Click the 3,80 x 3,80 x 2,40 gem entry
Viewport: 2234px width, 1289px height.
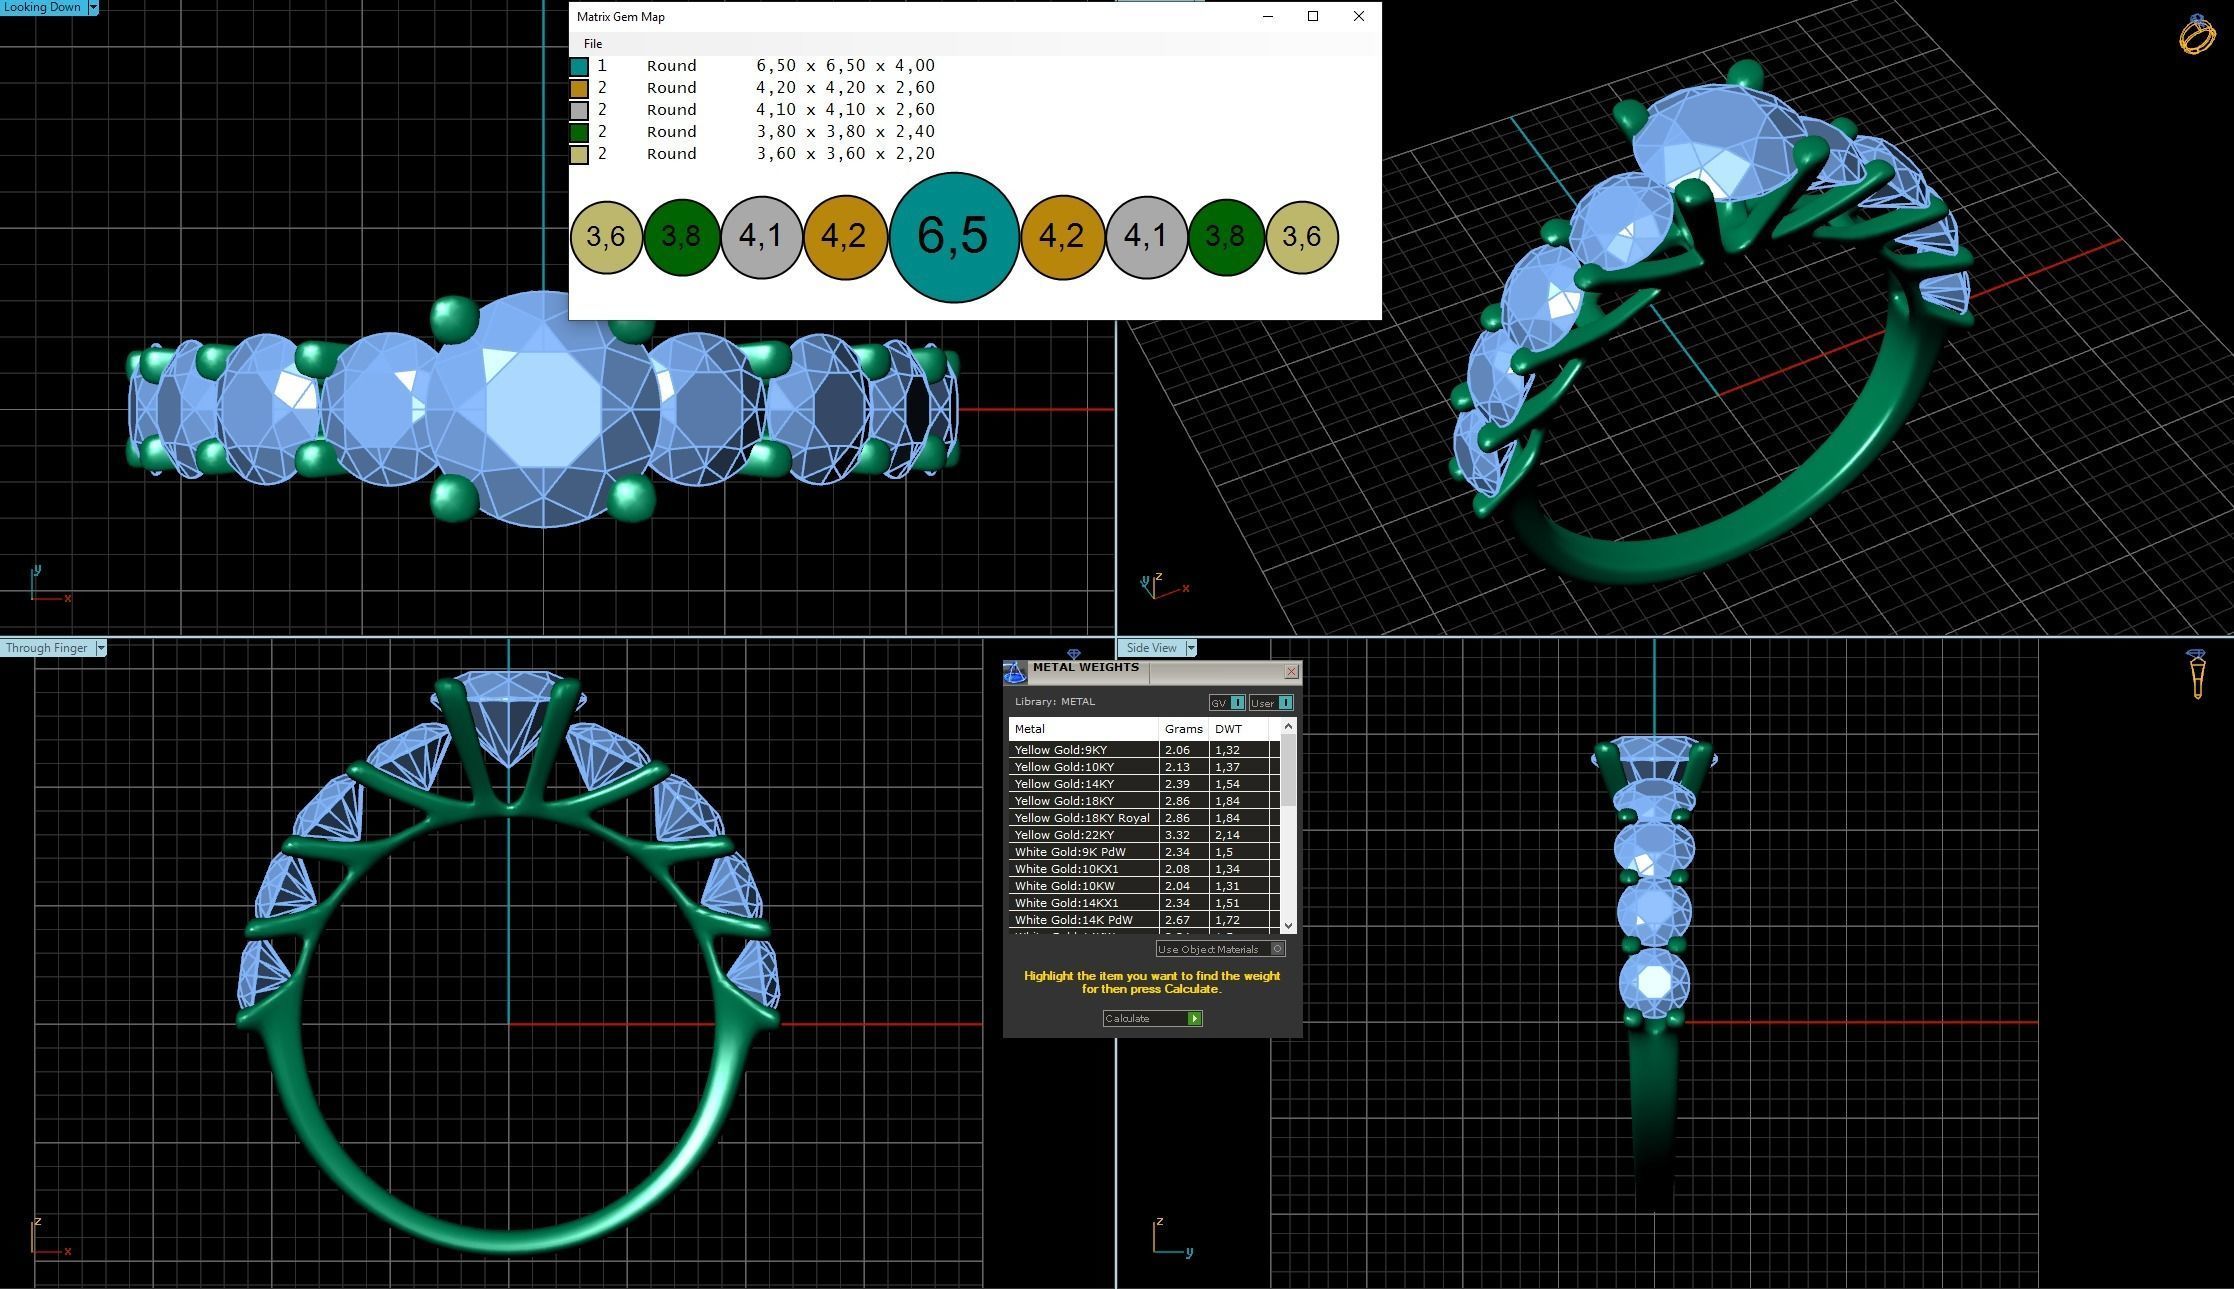click(845, 132)
